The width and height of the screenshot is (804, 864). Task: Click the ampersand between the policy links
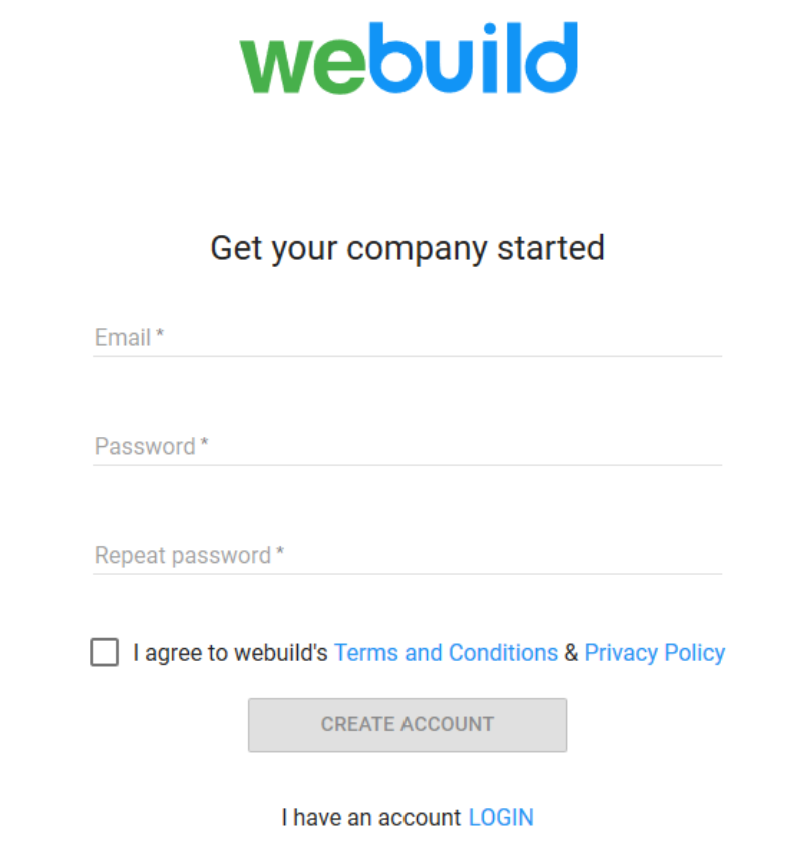pyautogui.click(x=571, y=653)
